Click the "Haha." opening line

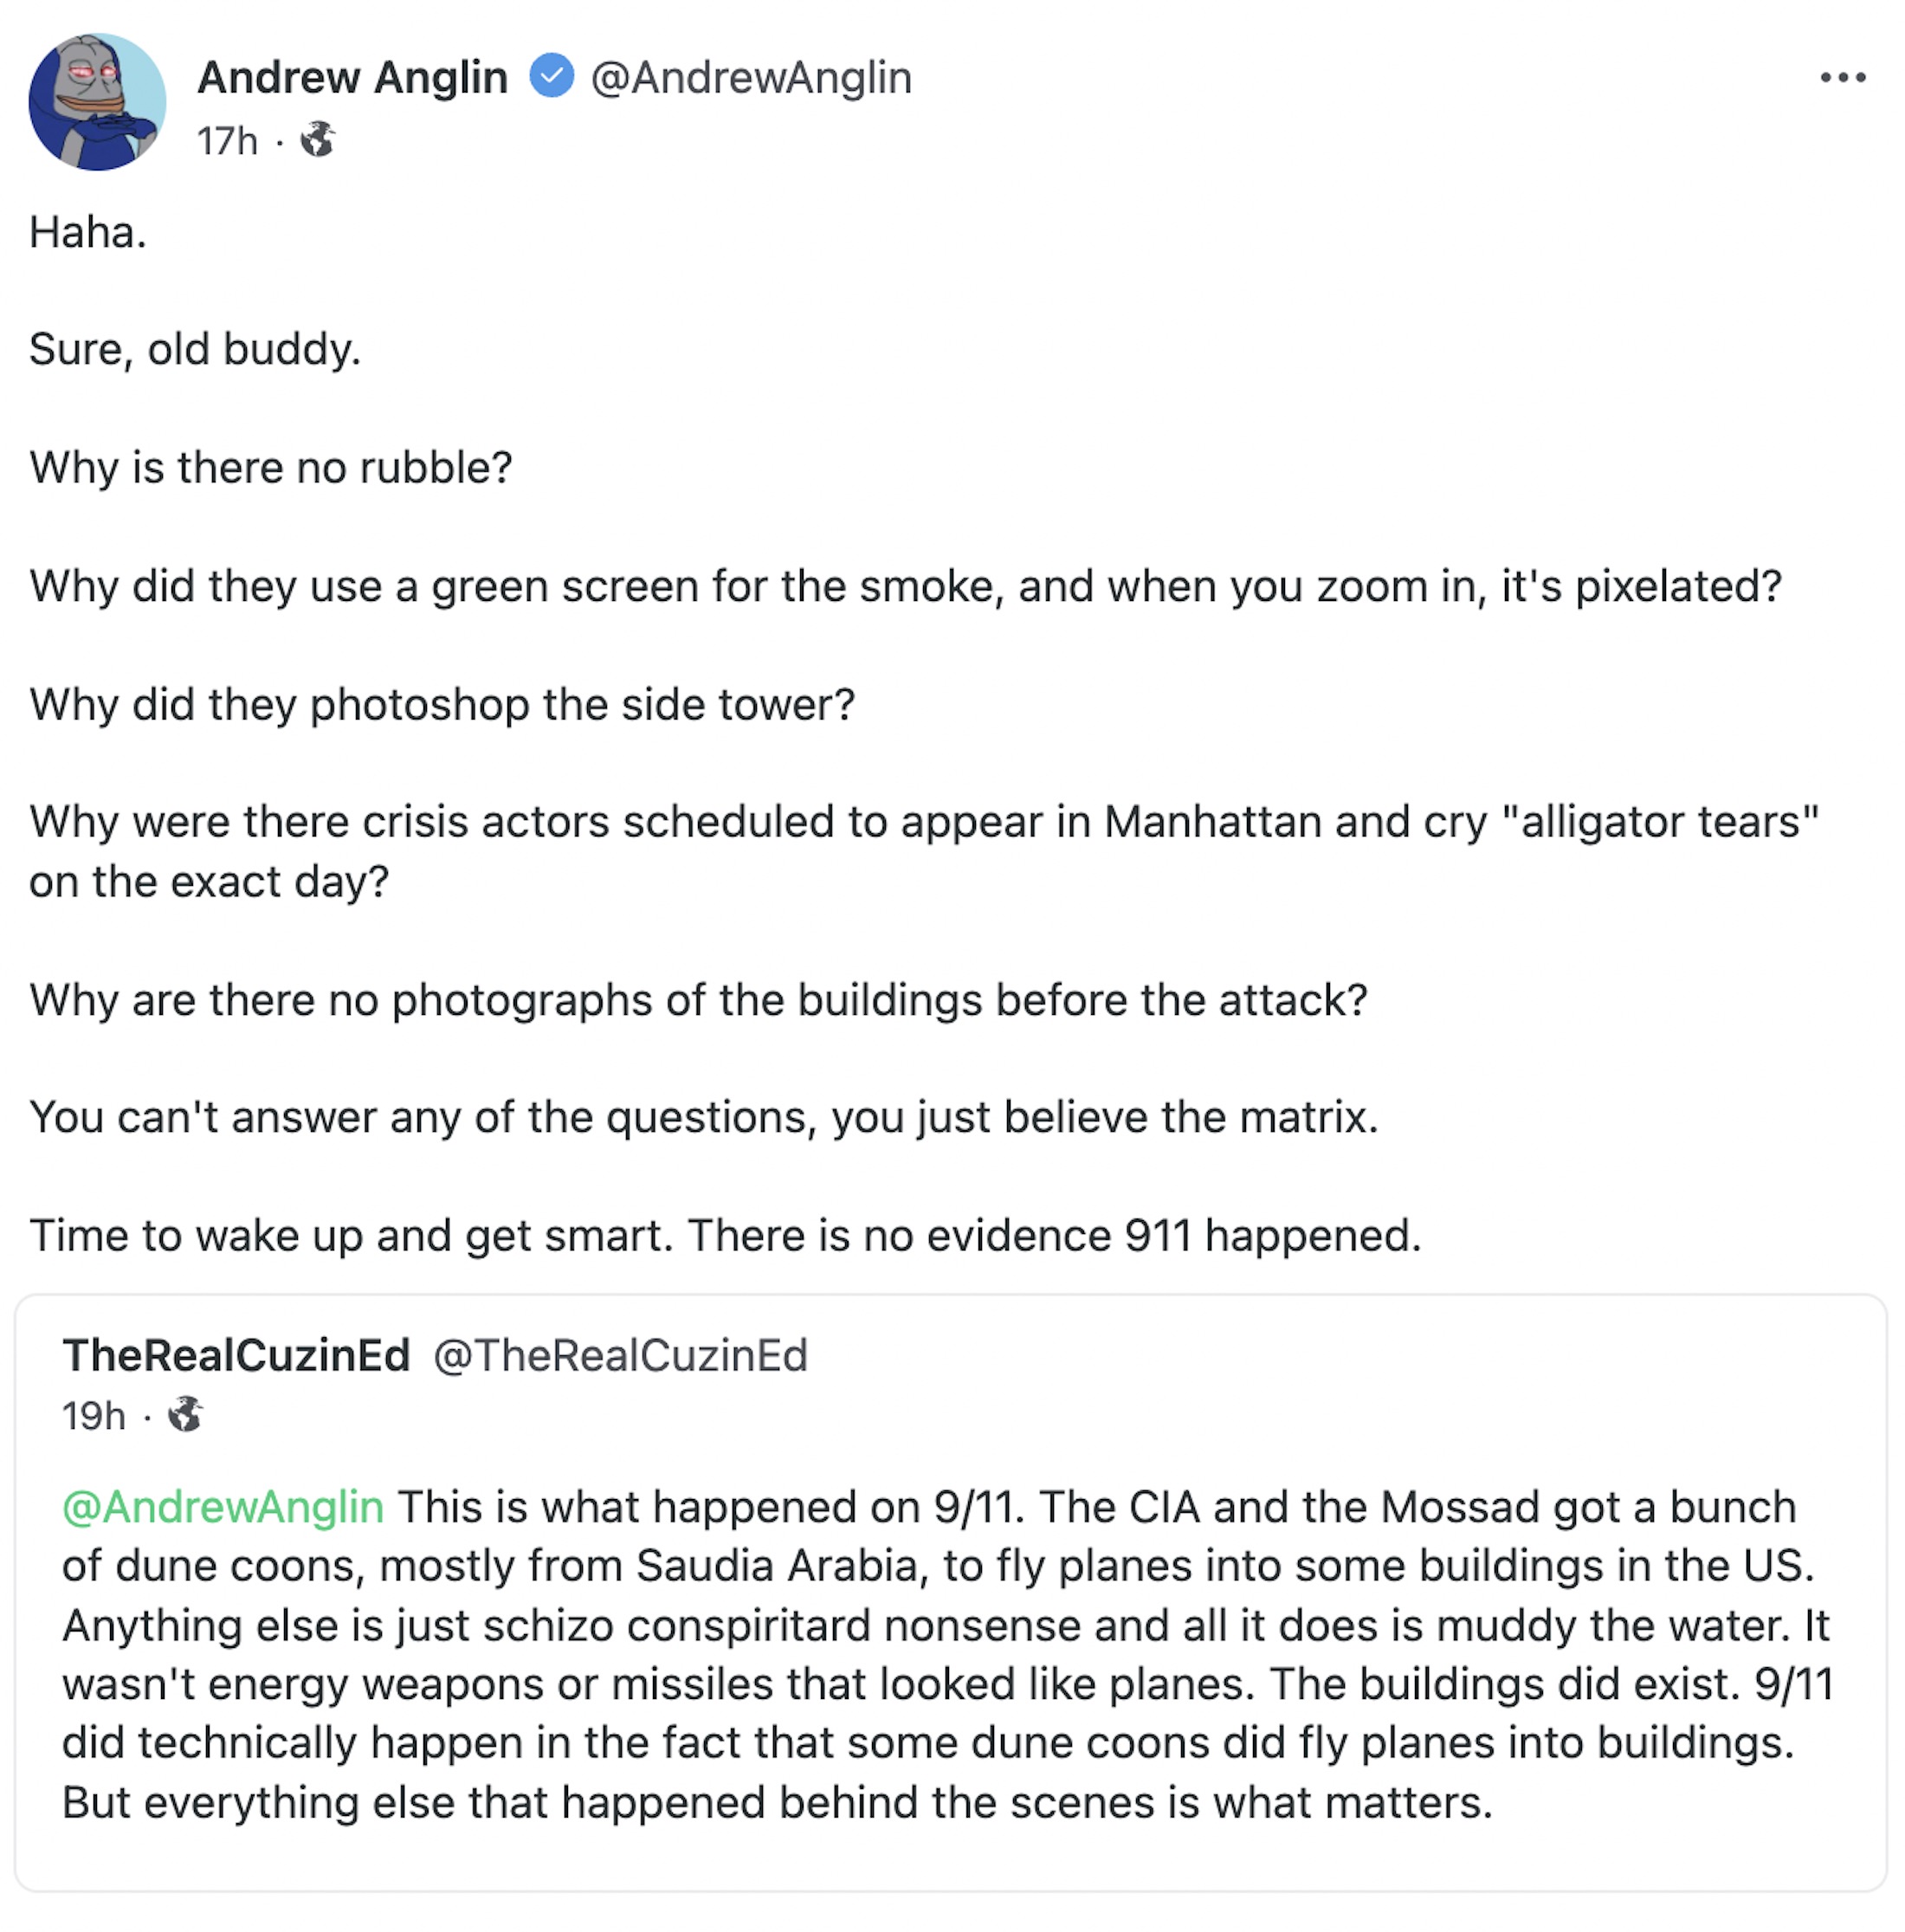88,232
